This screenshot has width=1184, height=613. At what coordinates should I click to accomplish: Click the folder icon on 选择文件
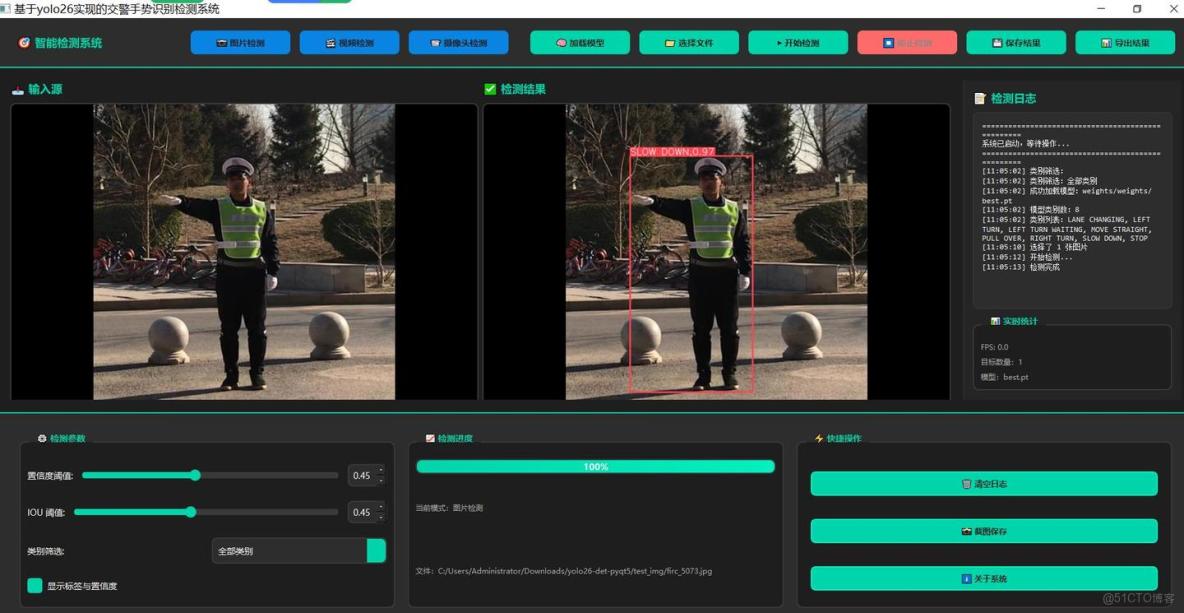coord(671,43)
